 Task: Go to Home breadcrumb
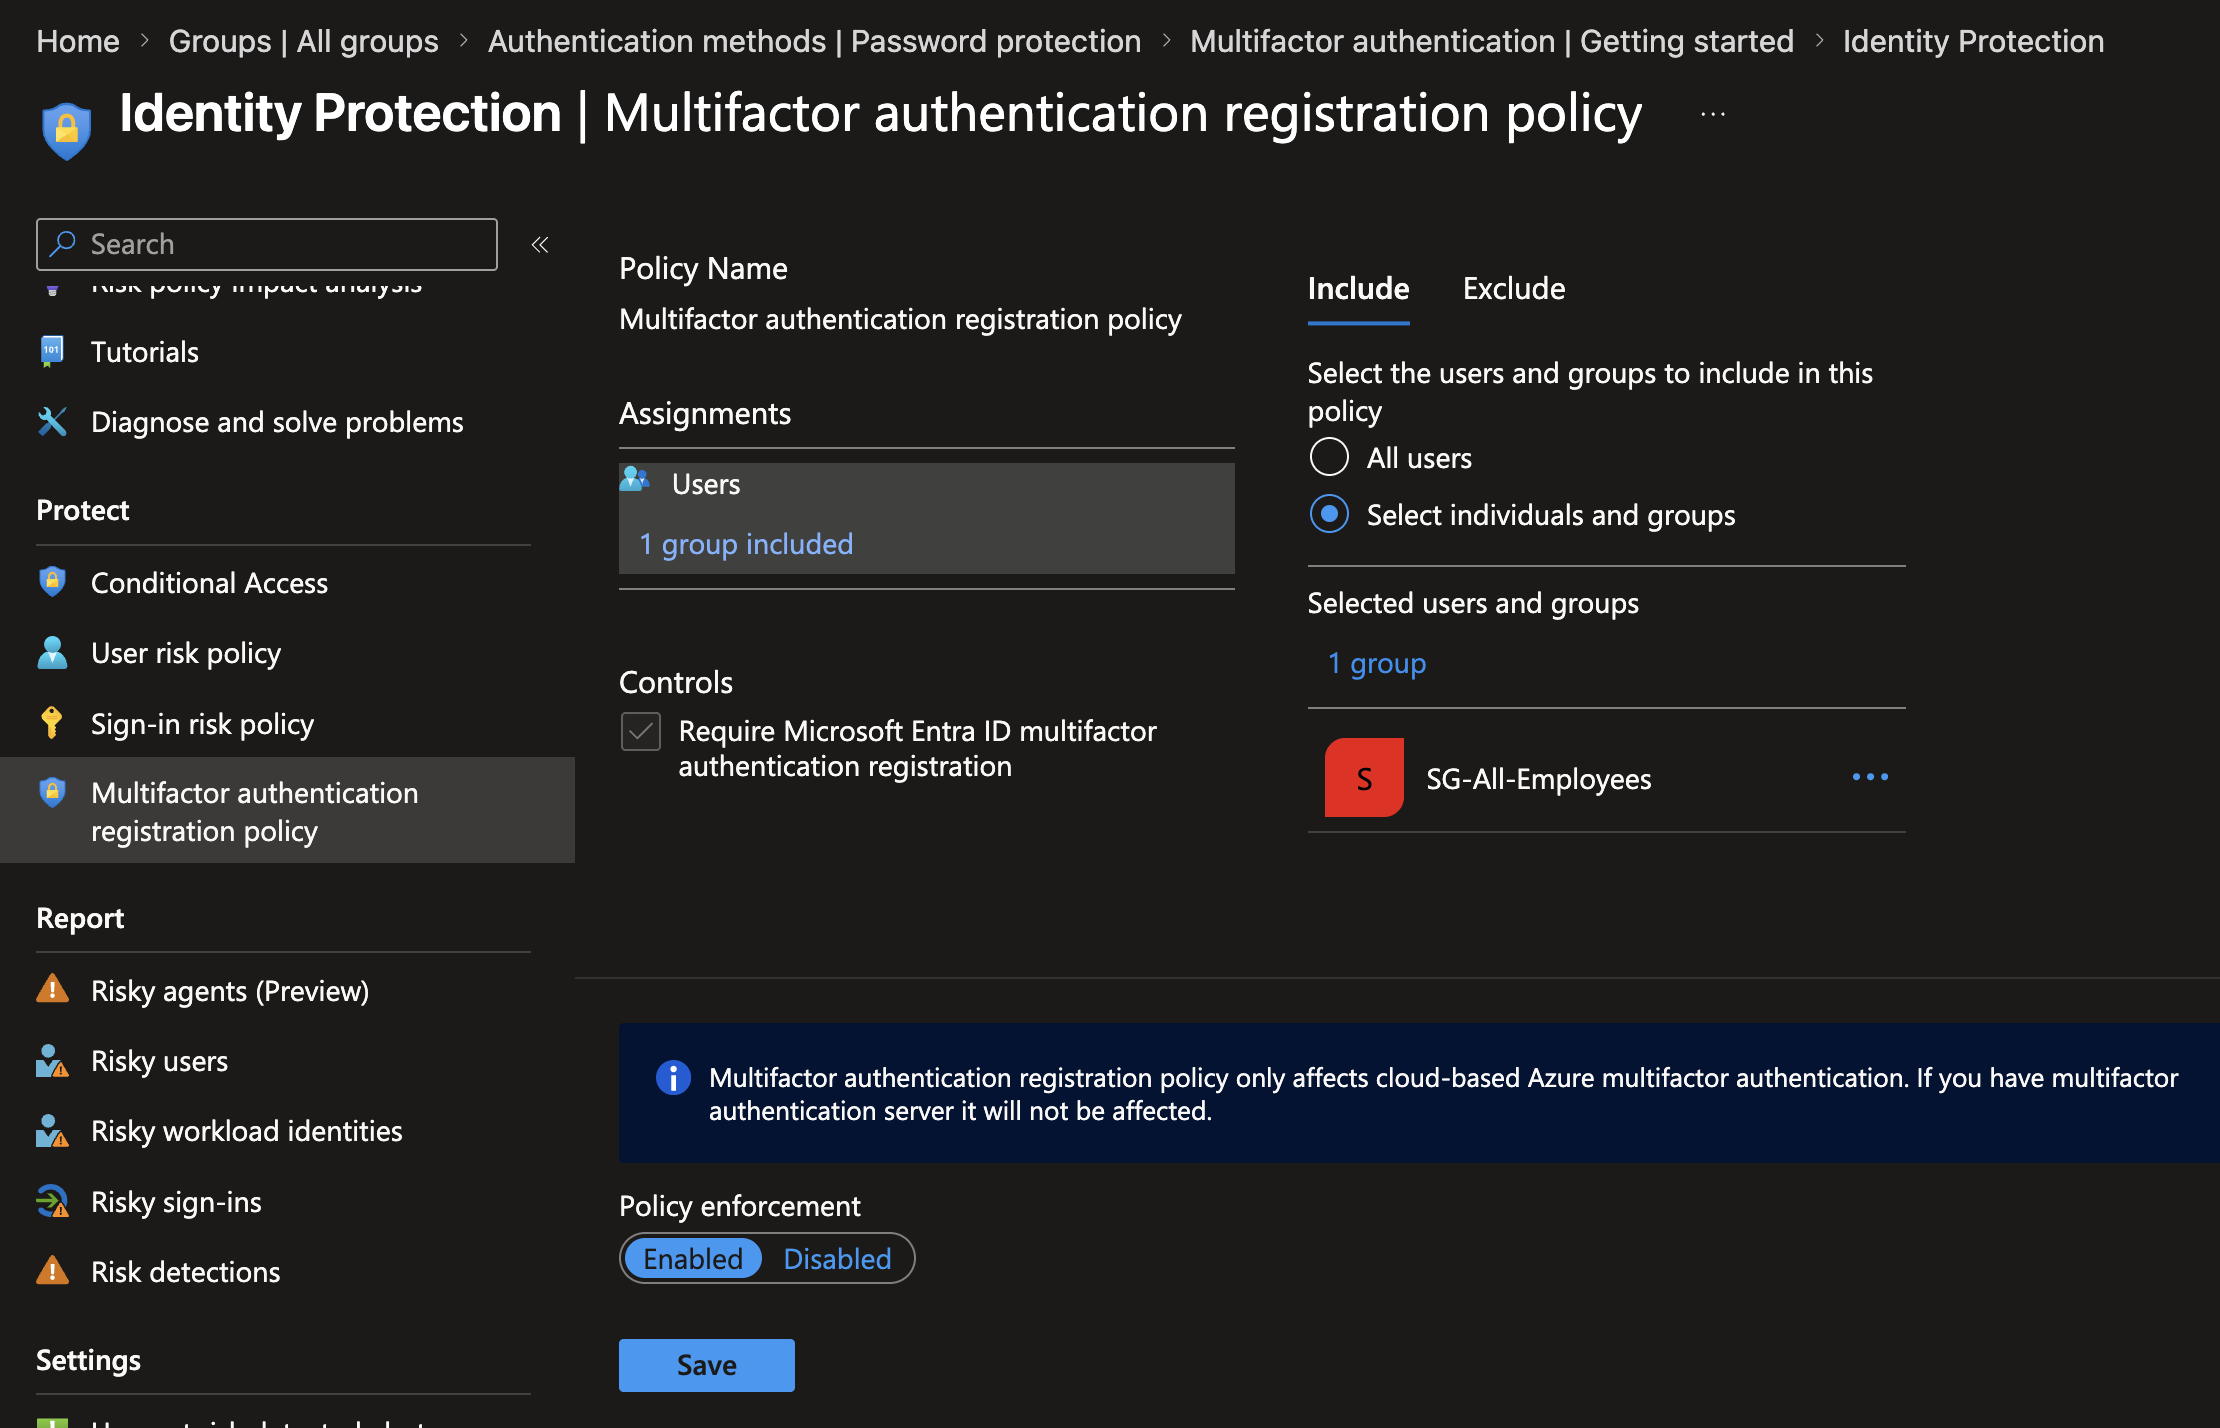(78, 41)
